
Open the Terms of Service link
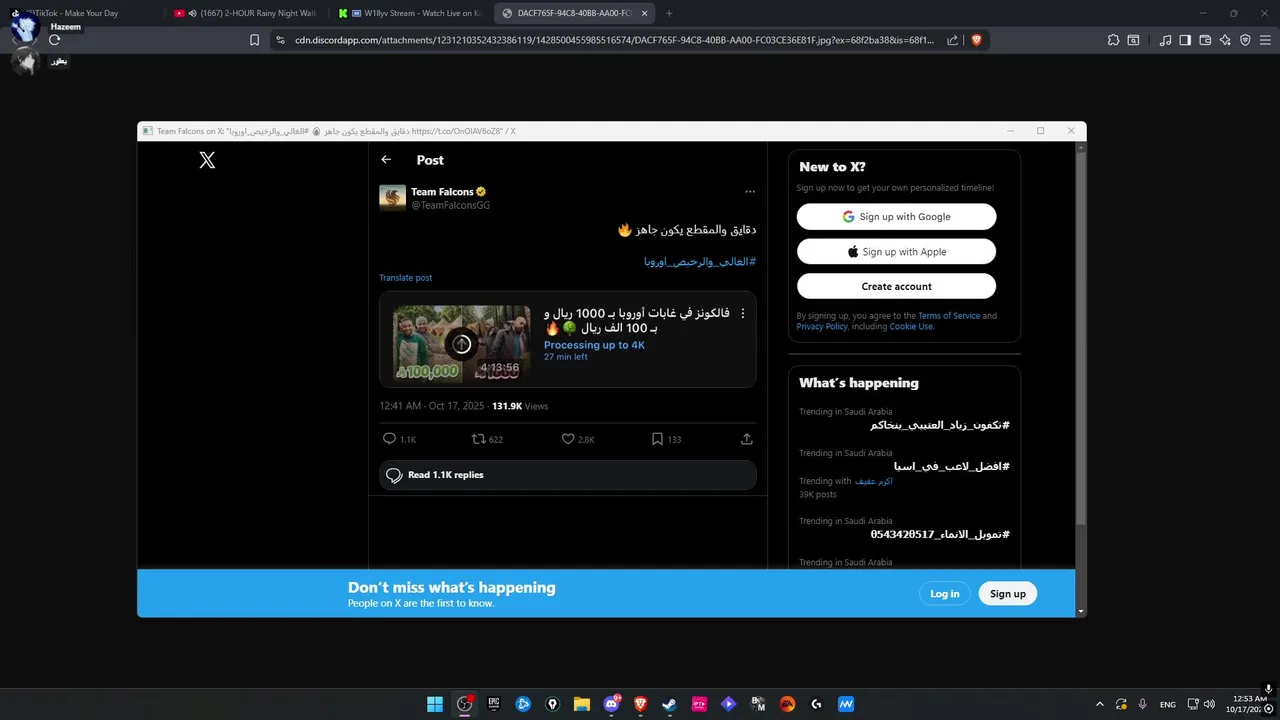pyautogui.click(x=949, y=316)
